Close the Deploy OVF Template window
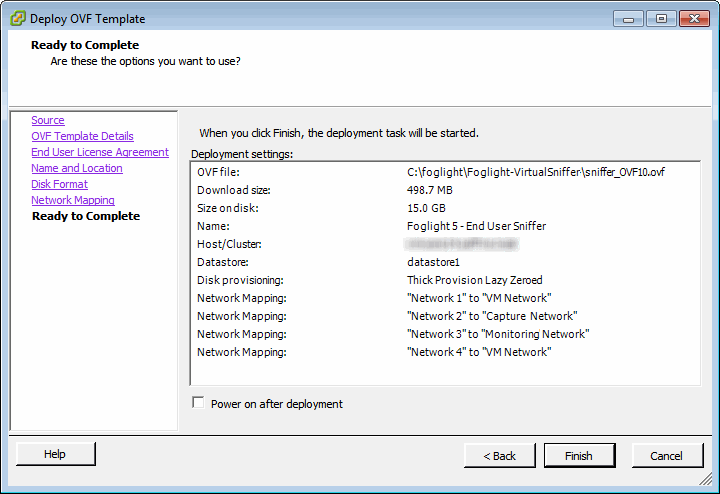Viewport: 720px width, 494px height. 692,18
